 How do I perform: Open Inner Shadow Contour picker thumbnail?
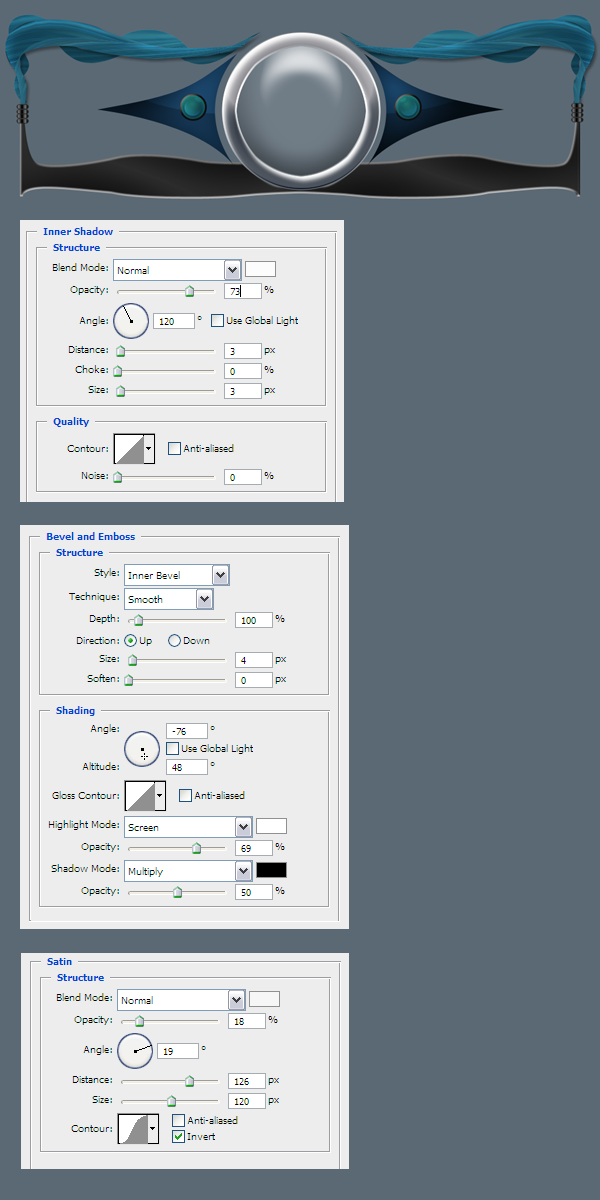[129, 449]
